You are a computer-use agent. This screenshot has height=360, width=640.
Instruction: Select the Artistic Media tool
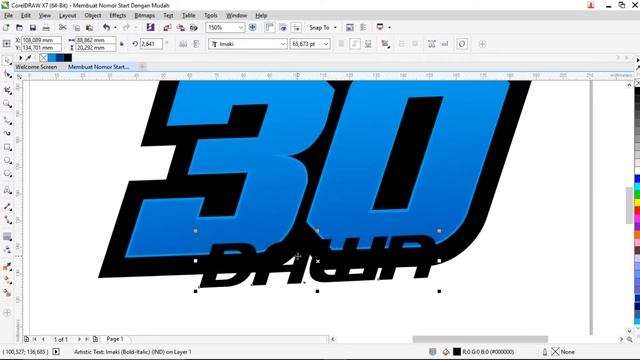coord(7,133)
